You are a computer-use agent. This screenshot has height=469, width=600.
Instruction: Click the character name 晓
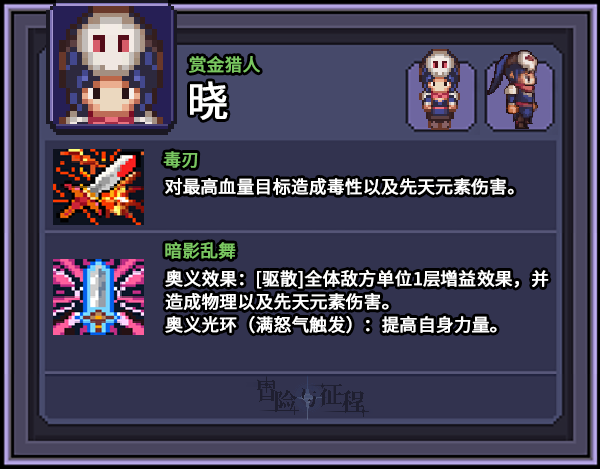pos(208,101)
